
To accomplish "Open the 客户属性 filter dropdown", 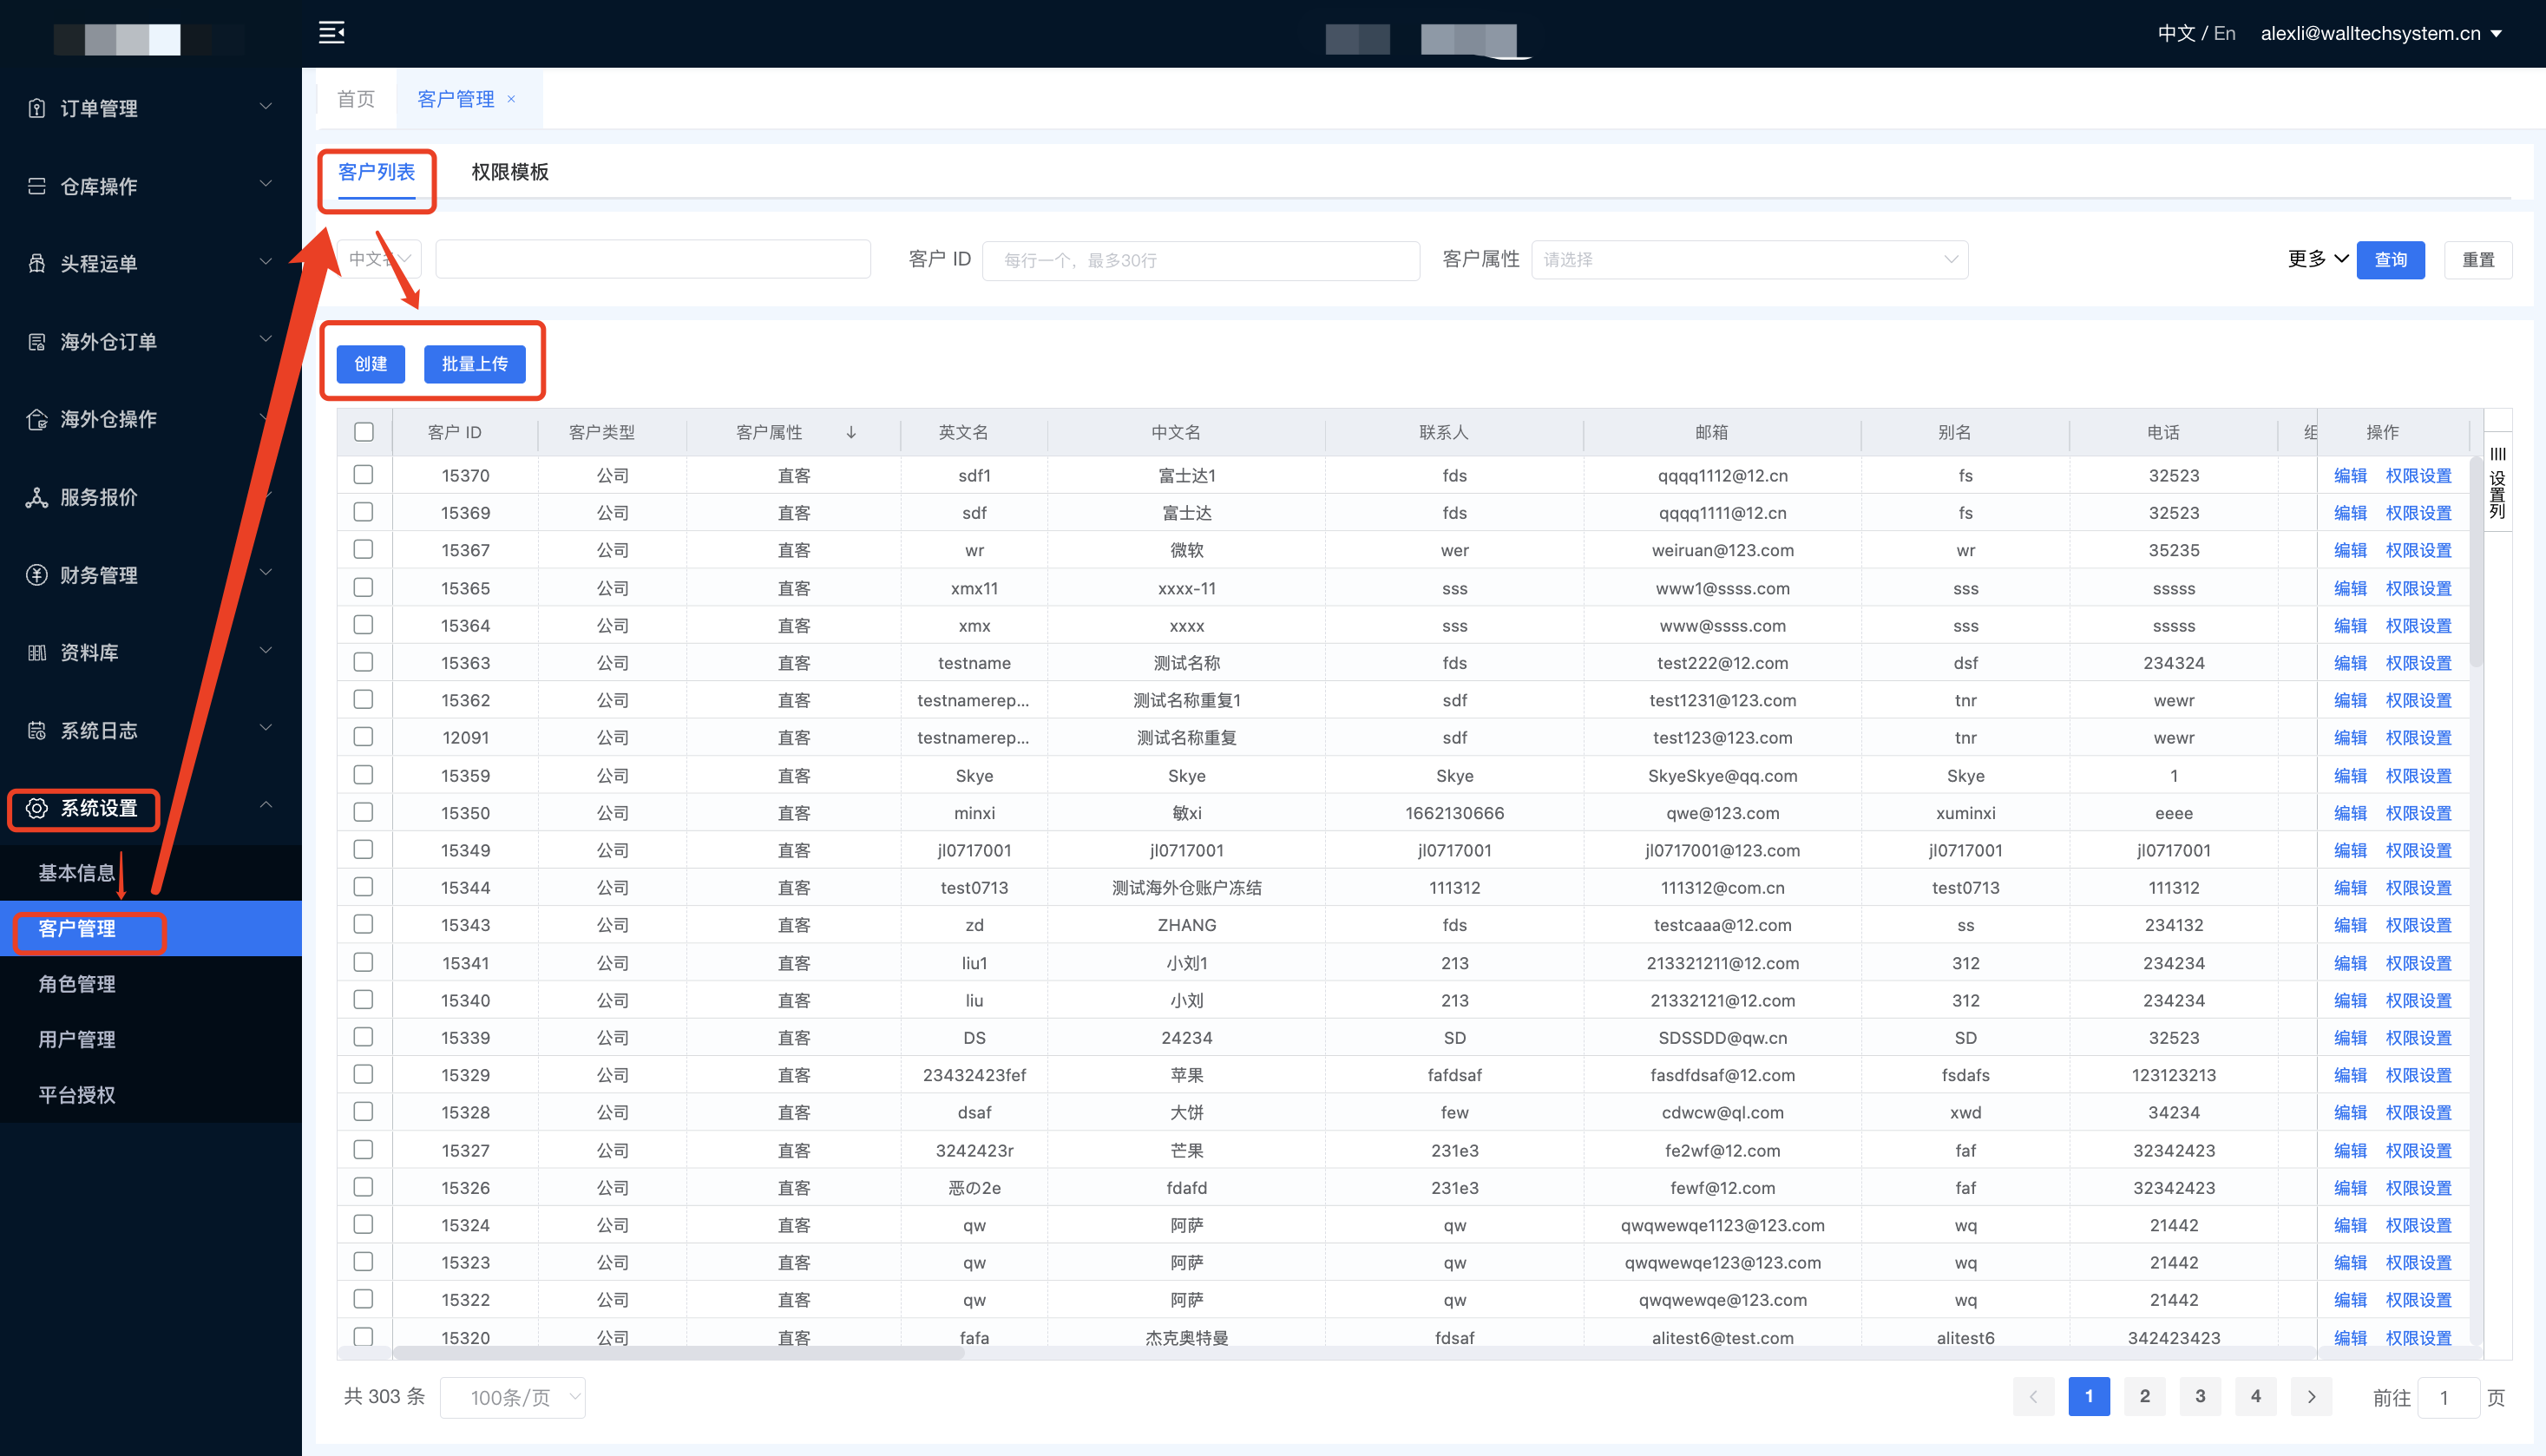I will point(1749,260).
